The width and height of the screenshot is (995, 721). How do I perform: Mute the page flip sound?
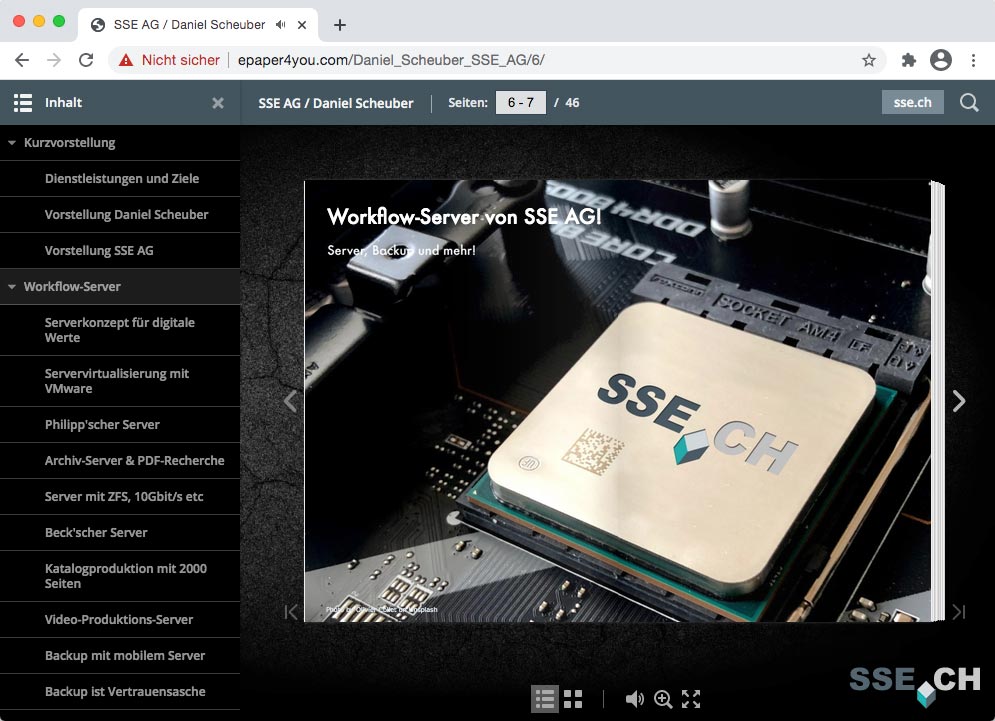pyautogui.click(x=634, y=699)
